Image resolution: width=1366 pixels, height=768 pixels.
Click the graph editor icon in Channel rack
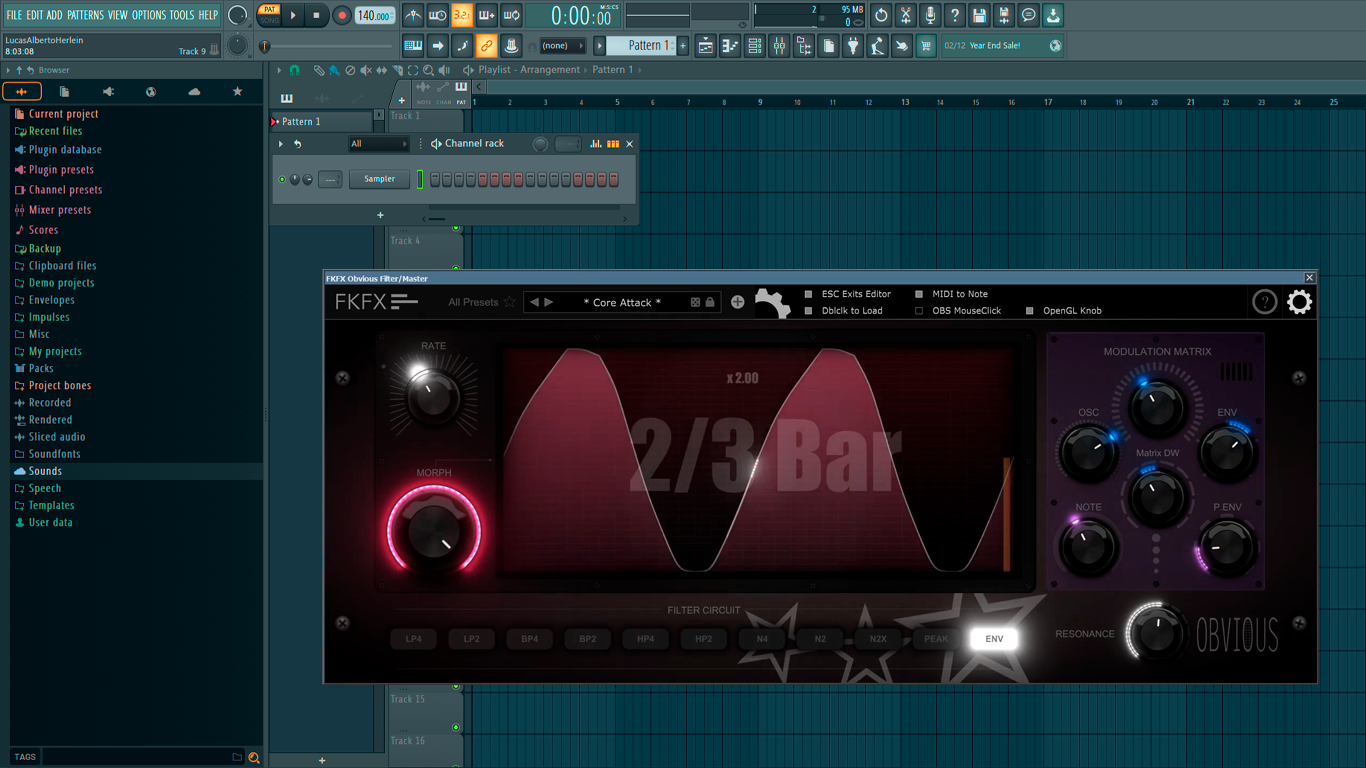595,144
